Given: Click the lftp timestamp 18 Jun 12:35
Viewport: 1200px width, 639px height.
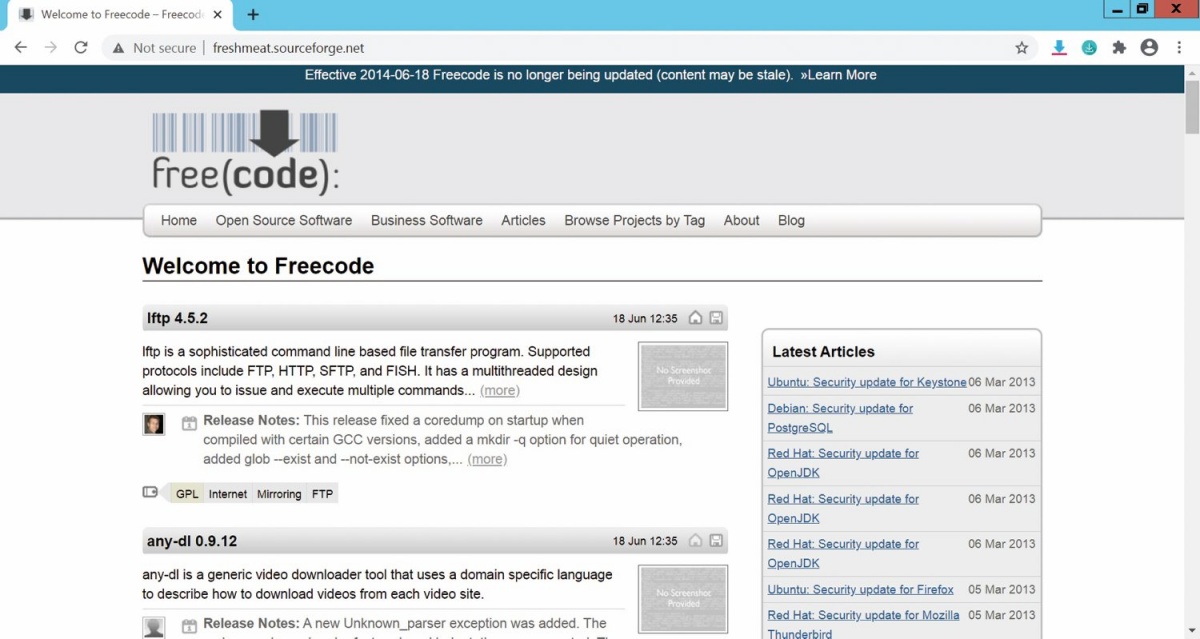Looking at the screenshot, I should (645, 318).
